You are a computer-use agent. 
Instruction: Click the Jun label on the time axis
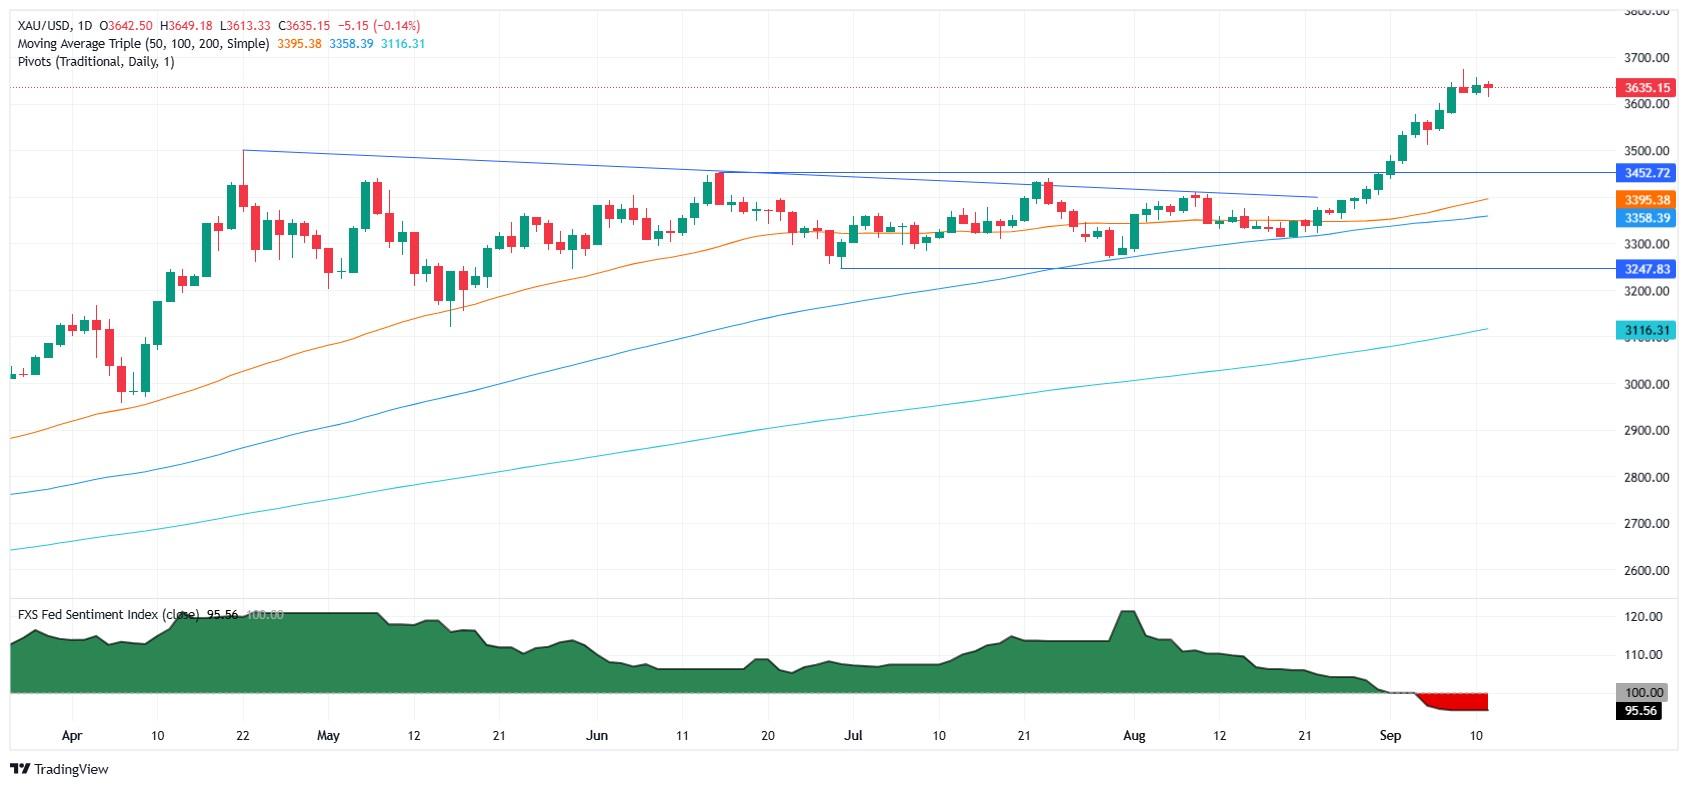coord(596,735)
